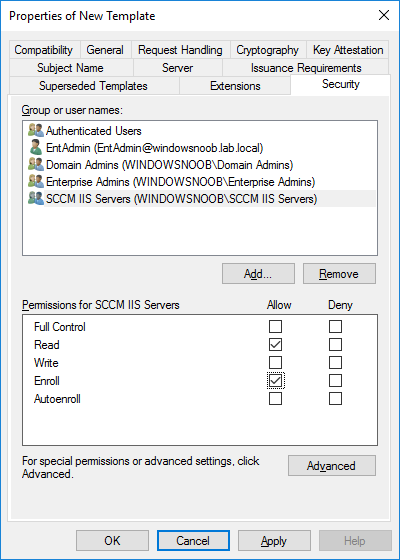
Task: Select the Domain Admins group icon
Action: click(x=36, y=164)
